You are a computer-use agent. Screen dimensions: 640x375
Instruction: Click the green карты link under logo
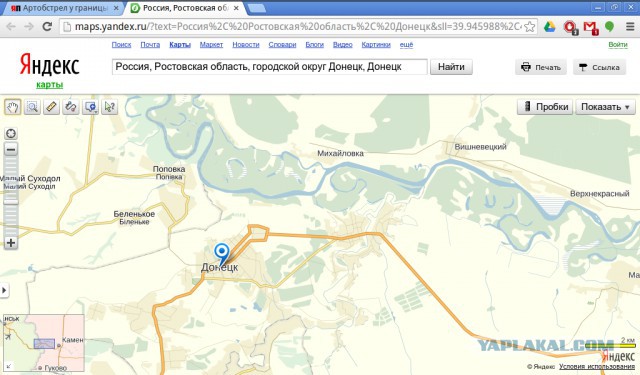tap(49, 84)
